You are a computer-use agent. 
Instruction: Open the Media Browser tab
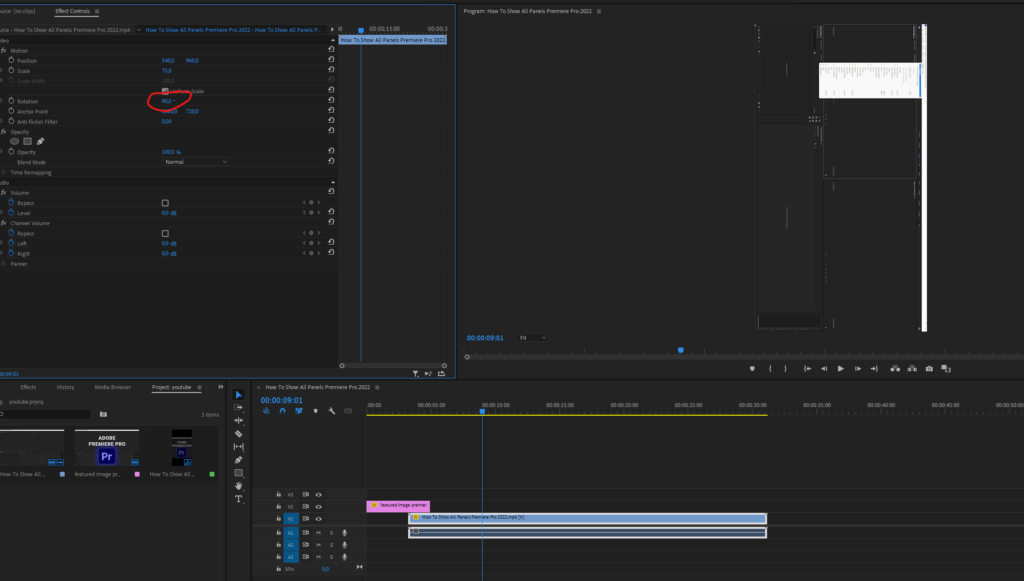(113, 386)
